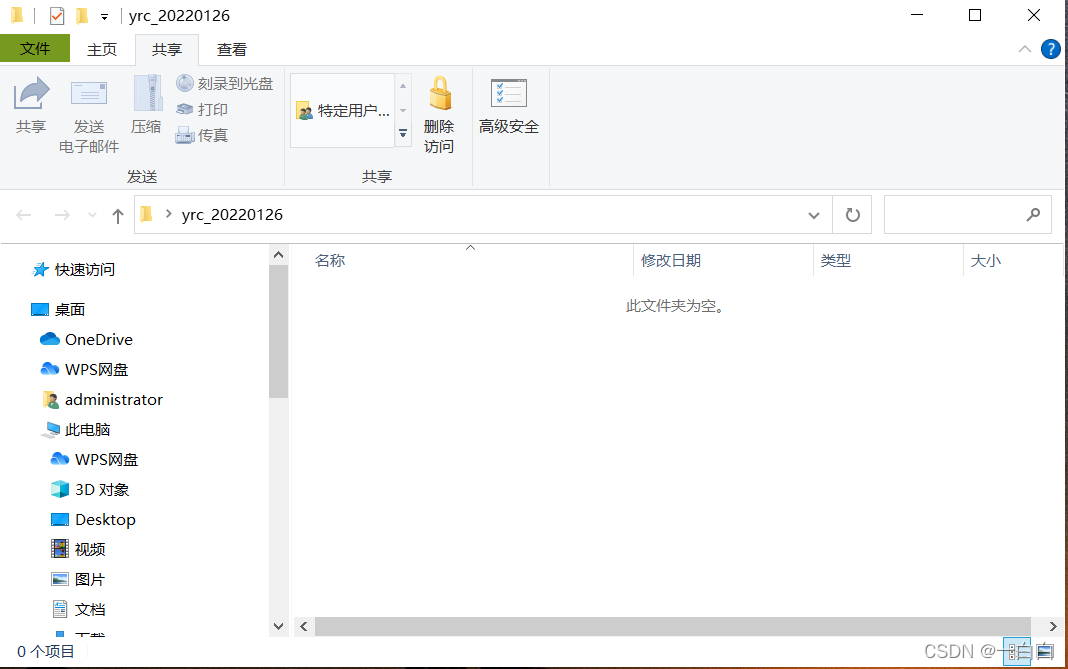The width and height of the screenshot is (1068, 669).
Task: Click navigation pane scroll up arrow
Action: tap(278, 255)
